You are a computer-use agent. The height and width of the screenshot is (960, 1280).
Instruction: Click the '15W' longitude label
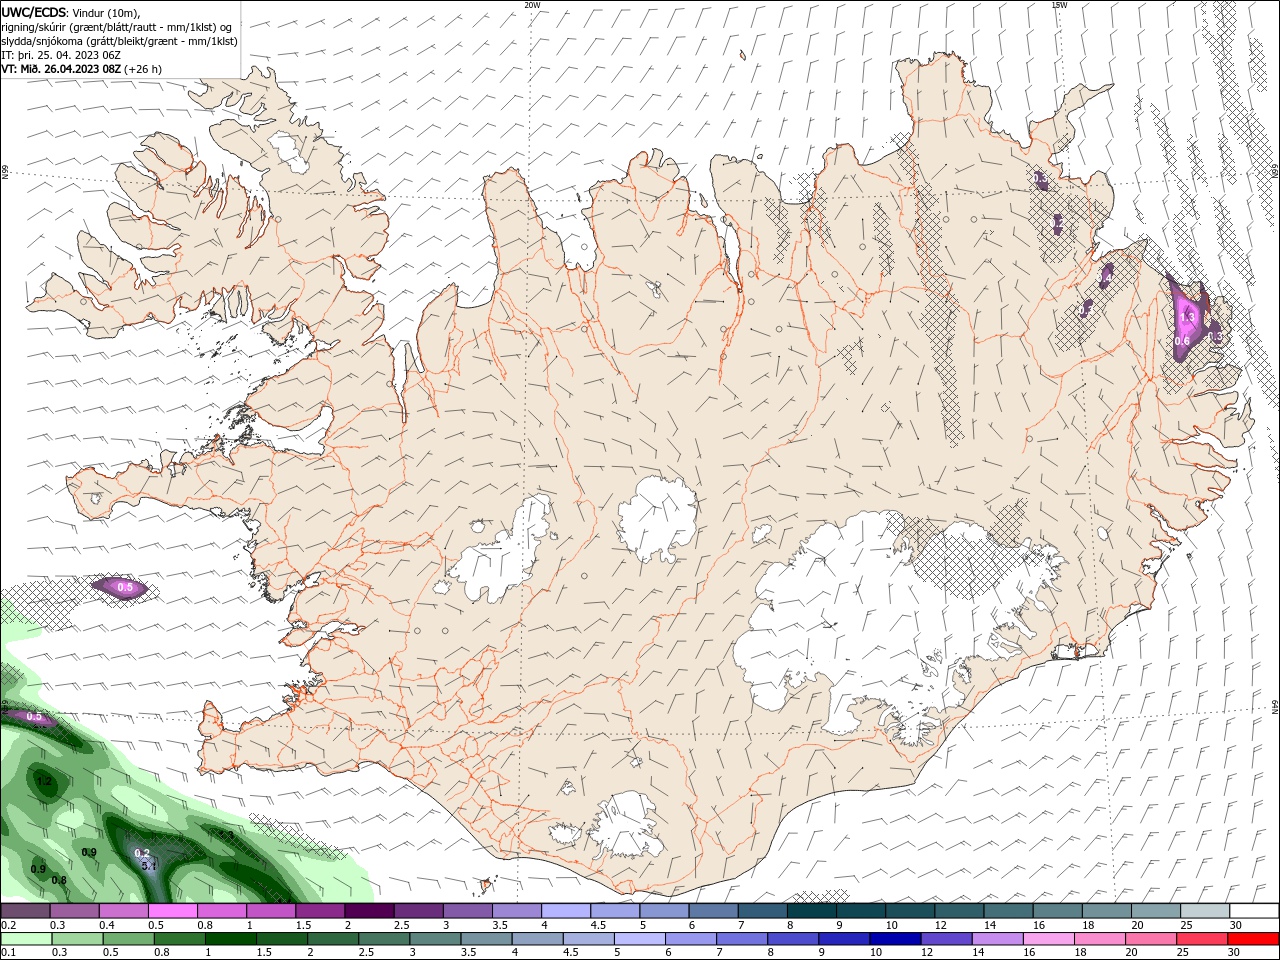[x=1059, y=5]
